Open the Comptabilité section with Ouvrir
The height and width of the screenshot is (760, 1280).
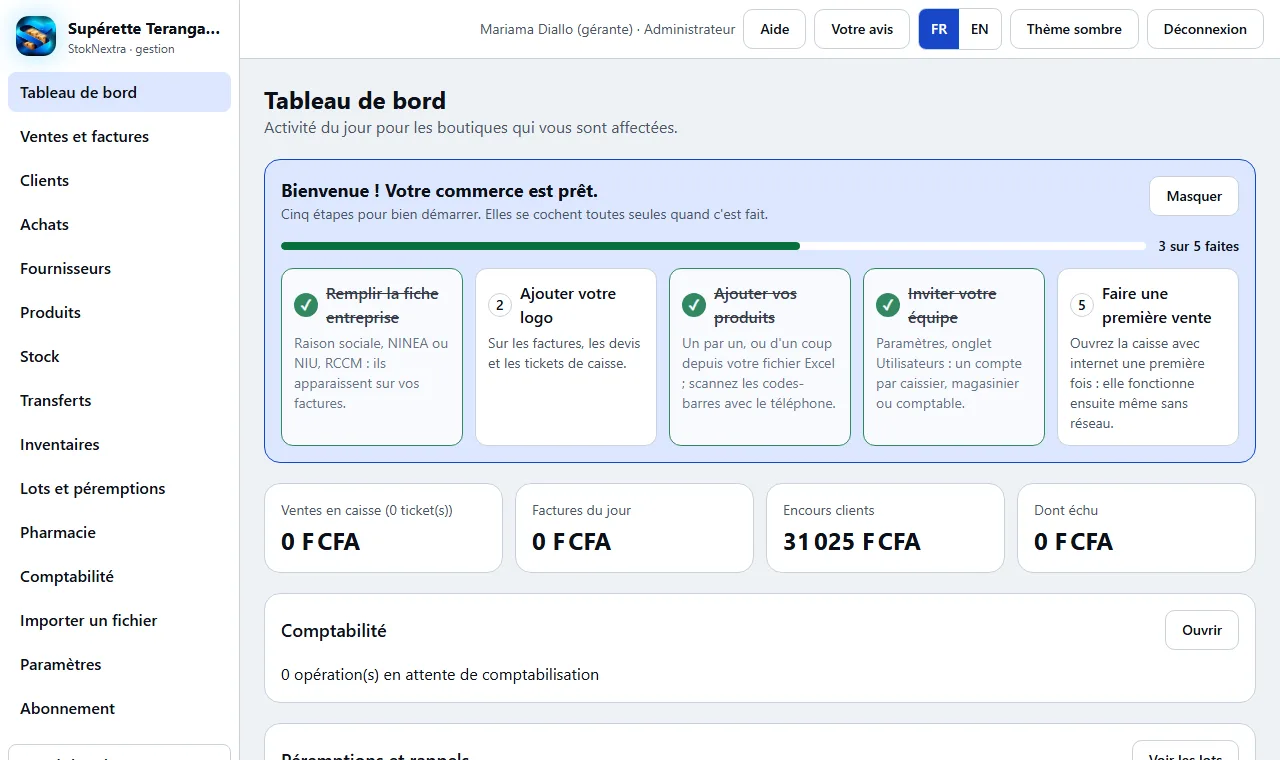pos(1202,630)
